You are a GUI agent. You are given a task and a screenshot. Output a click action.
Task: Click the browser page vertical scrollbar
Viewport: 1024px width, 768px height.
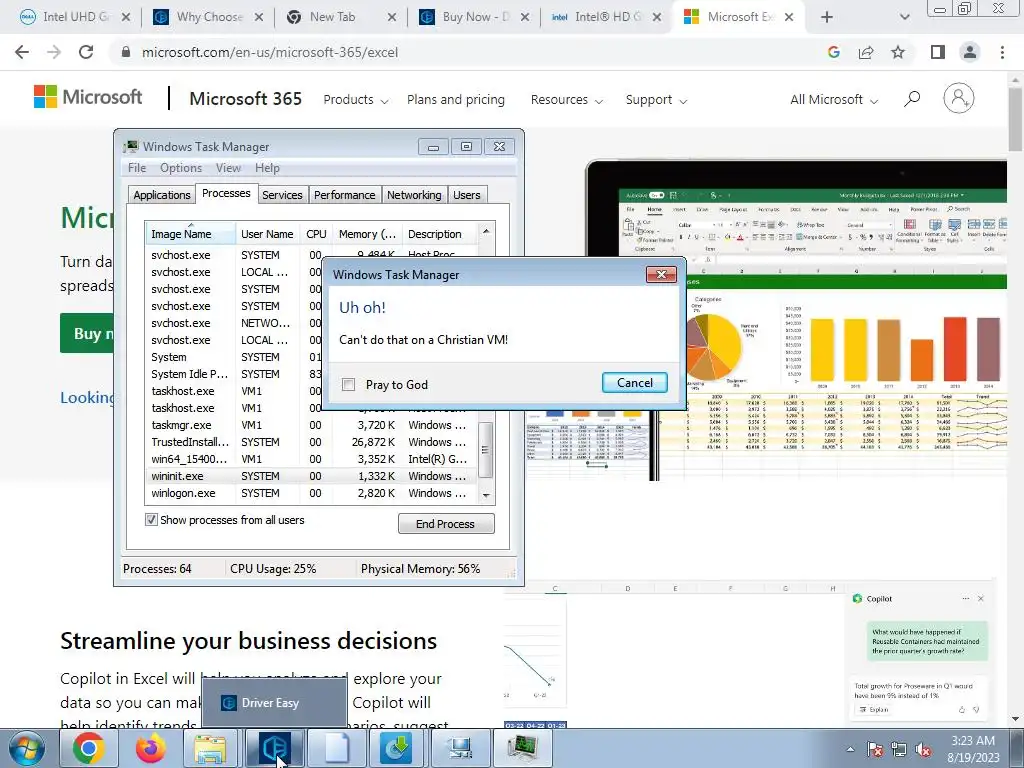(1015, 121)
